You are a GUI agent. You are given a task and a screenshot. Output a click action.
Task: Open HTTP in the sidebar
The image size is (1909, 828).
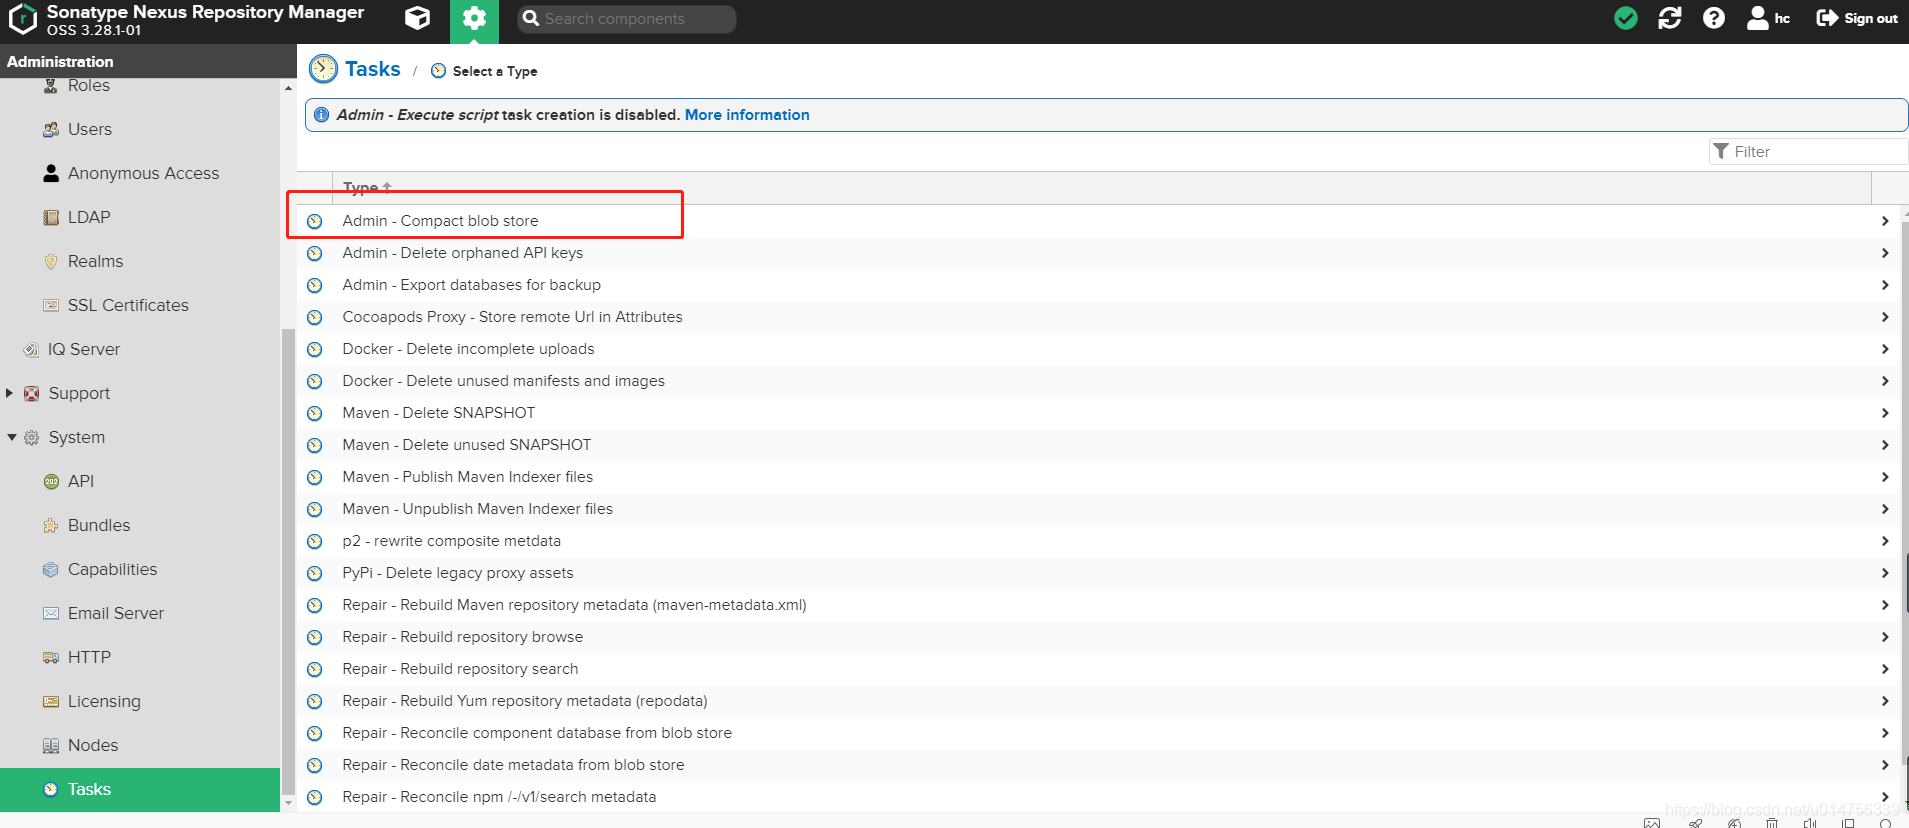tap(88, 657)
